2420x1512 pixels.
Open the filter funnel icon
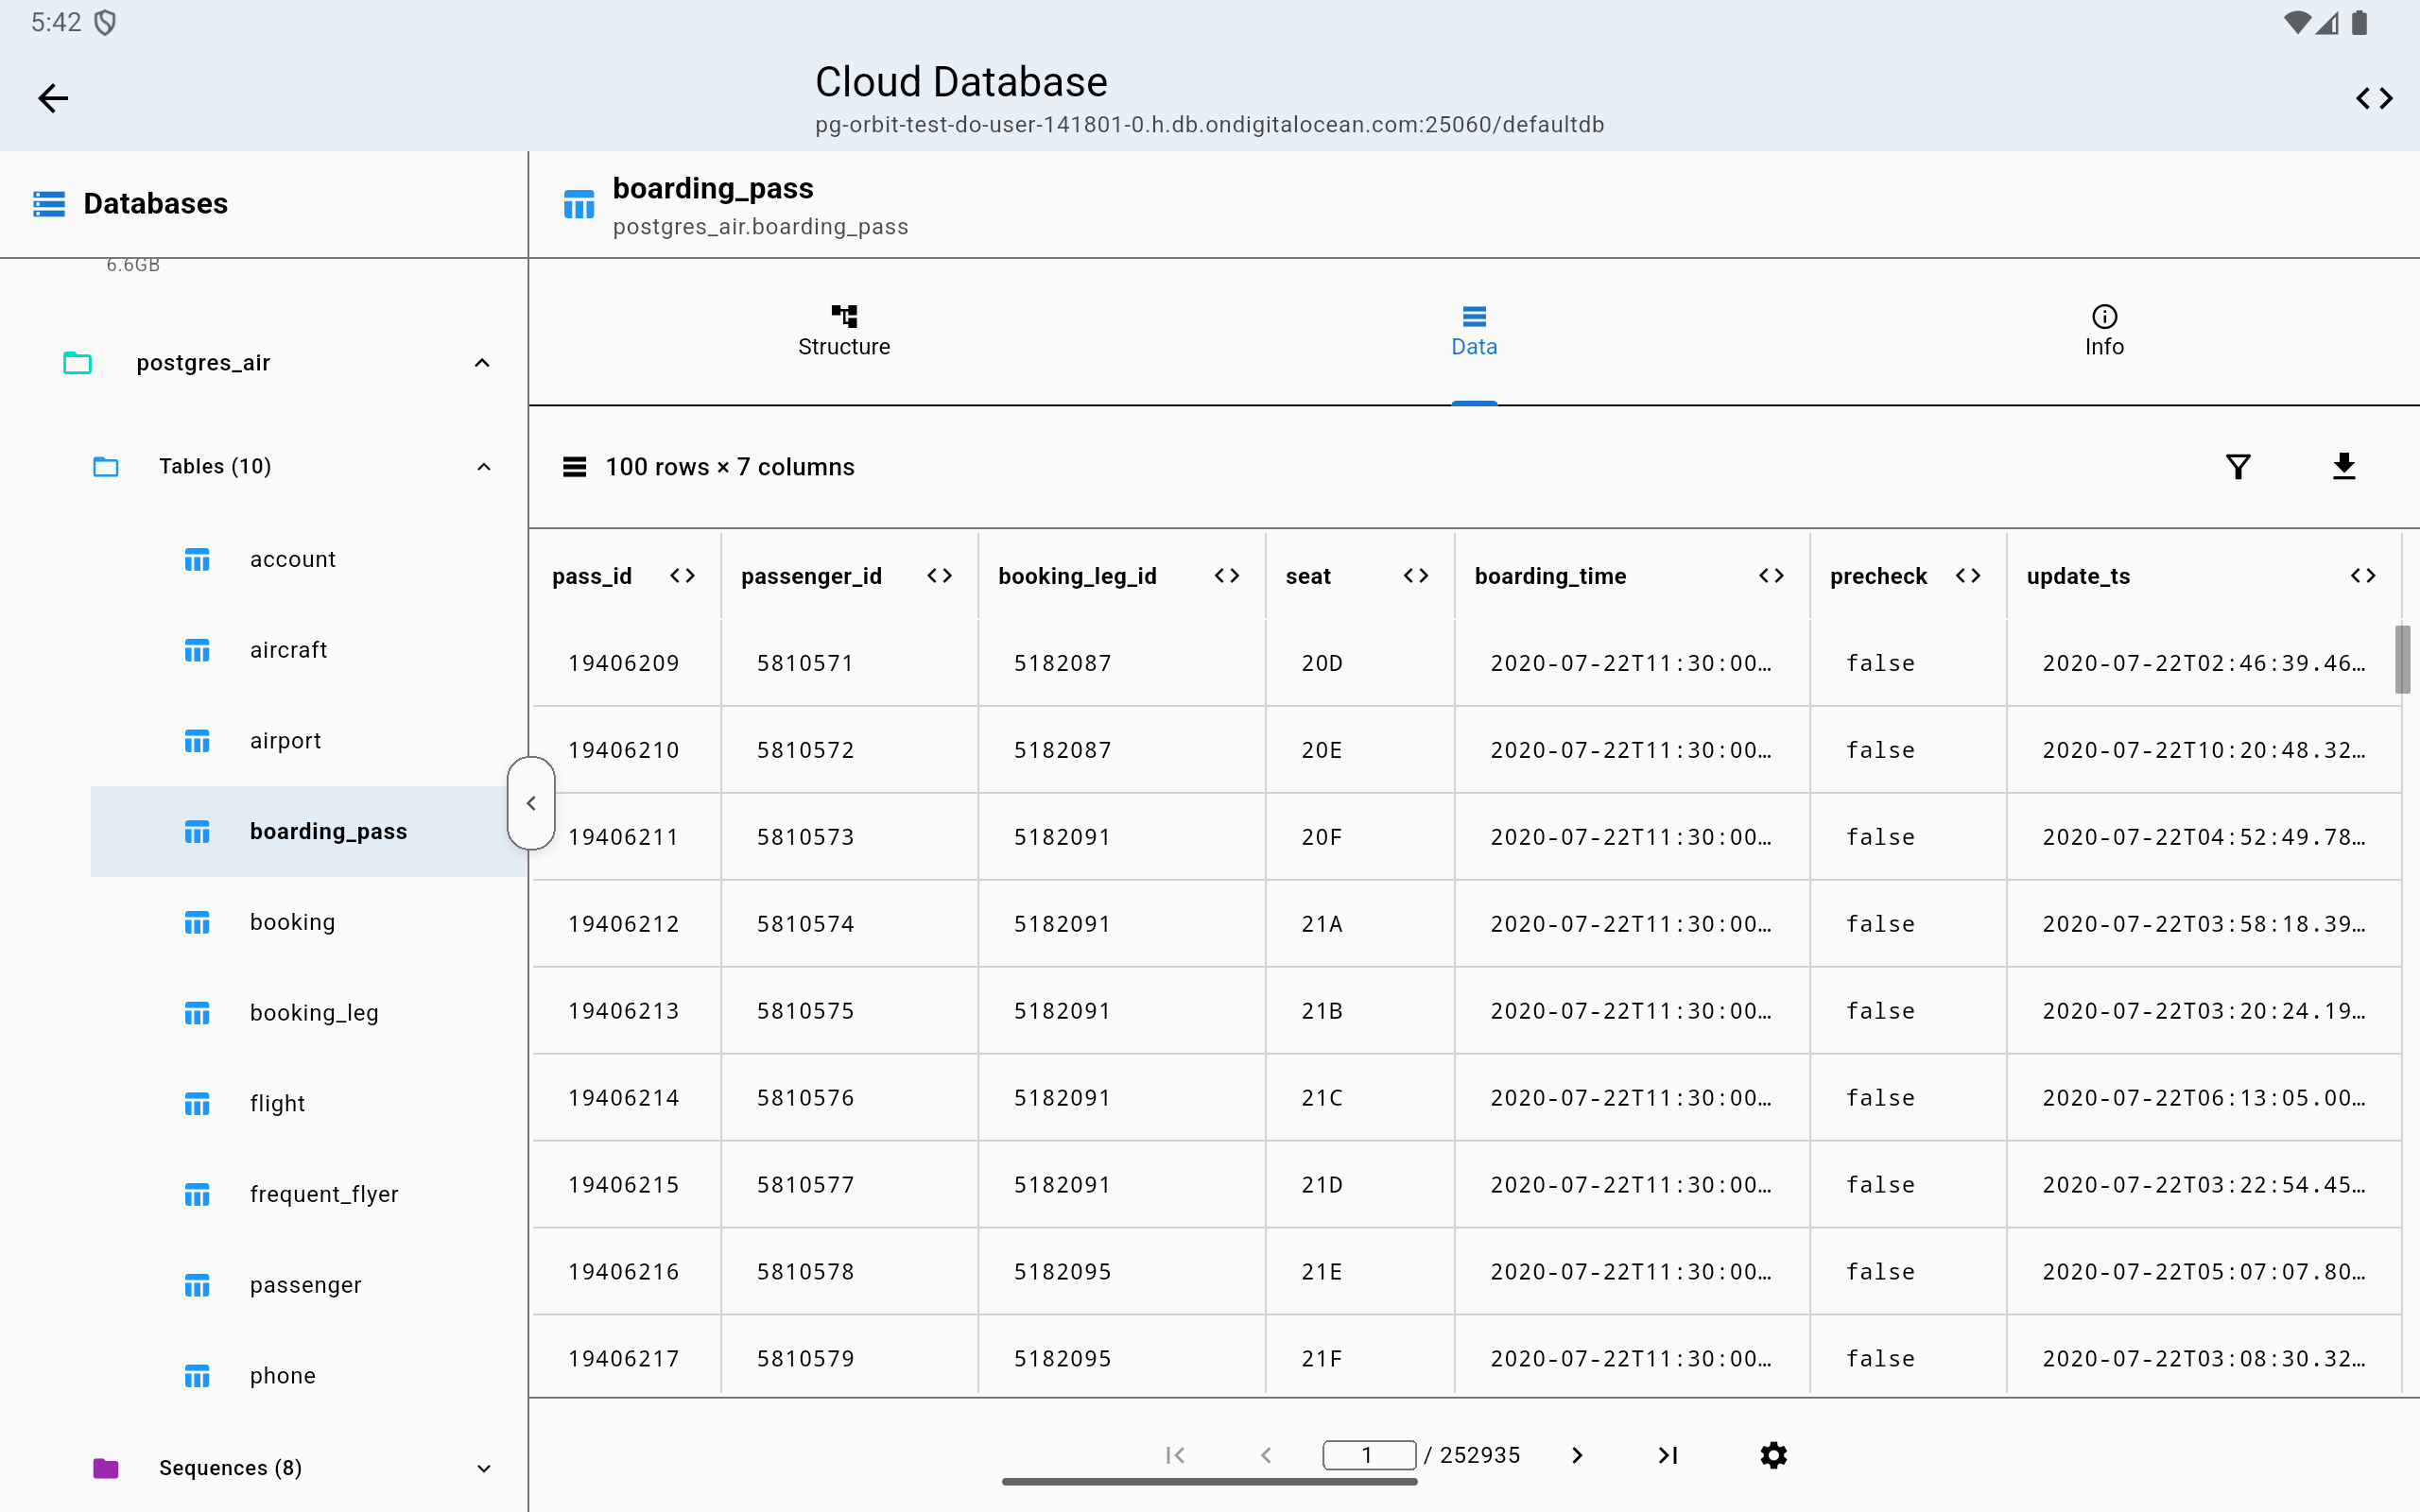click(2238, 467)
